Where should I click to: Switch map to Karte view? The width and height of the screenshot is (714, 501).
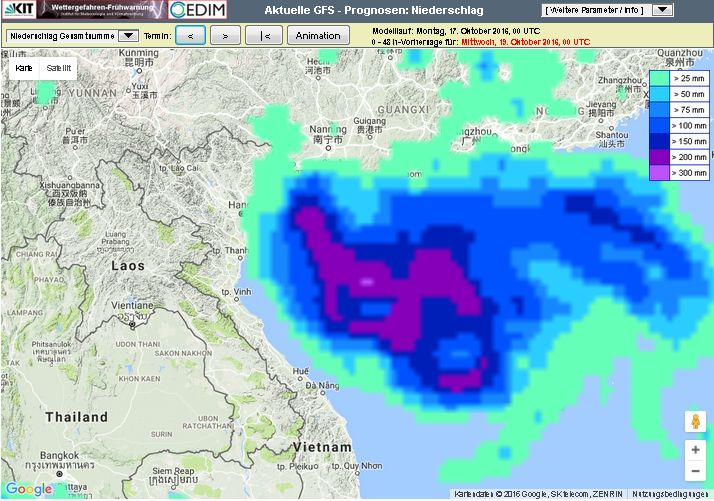pyautogui.click(x=24, y=67)
